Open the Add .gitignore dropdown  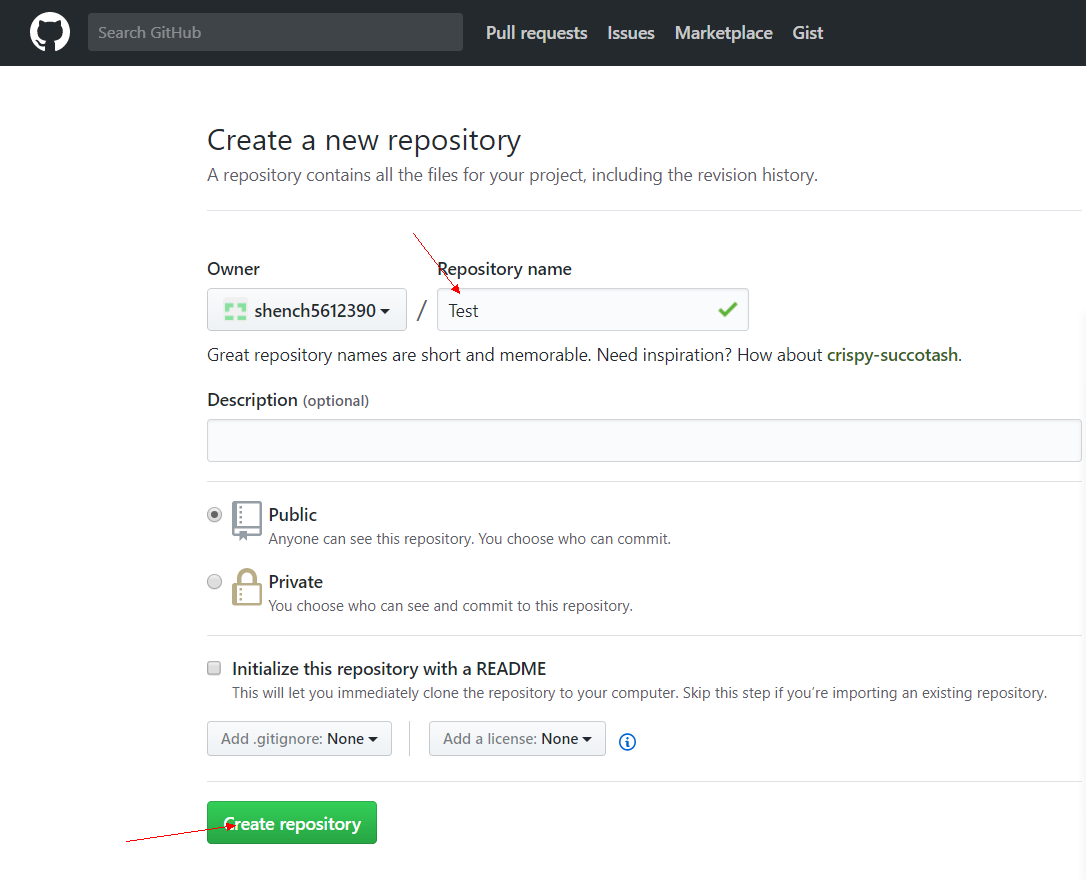[299, 739]
